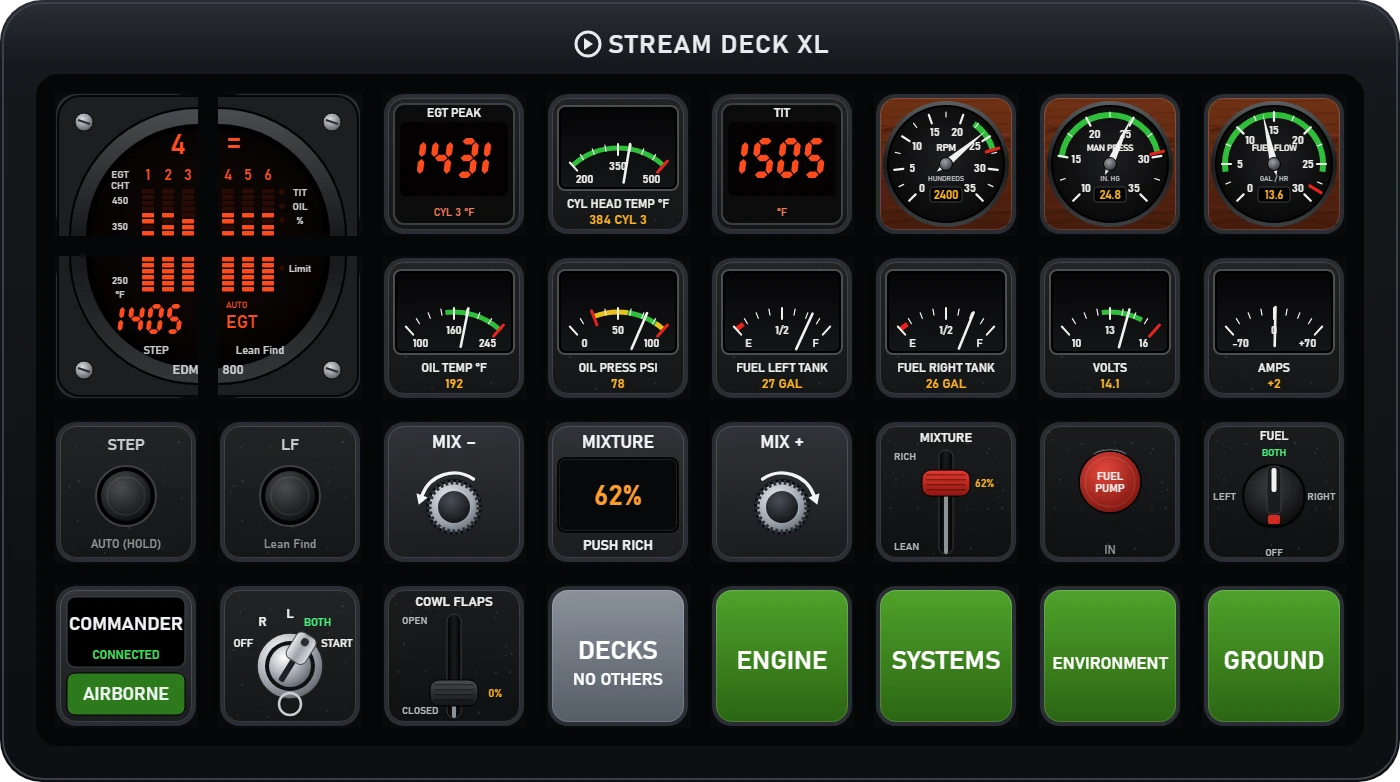This screenshot has width=1400, height=782.
Task: Switch the fuel selector valve knob
Action: tap(1274, 495)
